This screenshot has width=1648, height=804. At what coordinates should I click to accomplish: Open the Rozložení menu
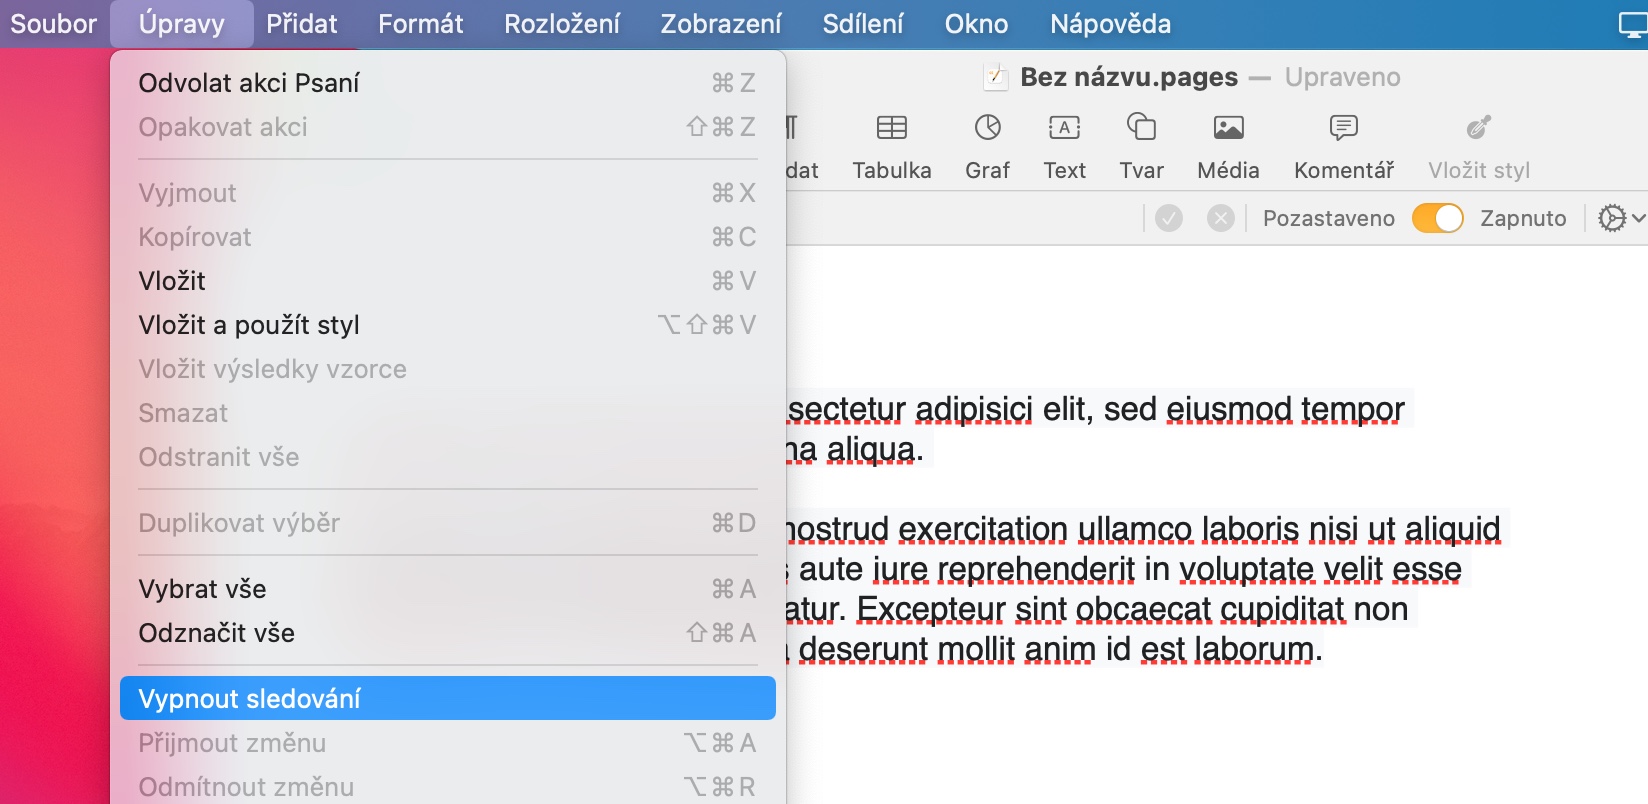coord(562,24)
